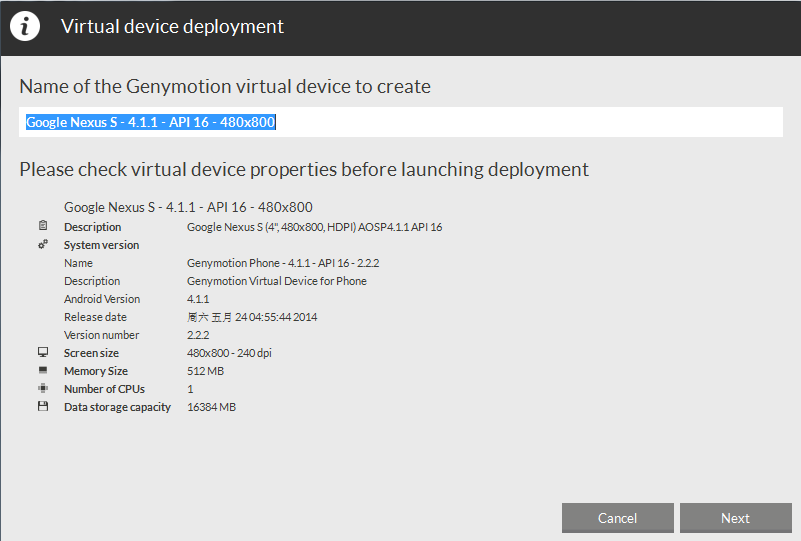Click the description value 'Google Nexus S (4", 480x800, HDPI) AOSP4.1.1 API 16'

click(x=314, y=227)
